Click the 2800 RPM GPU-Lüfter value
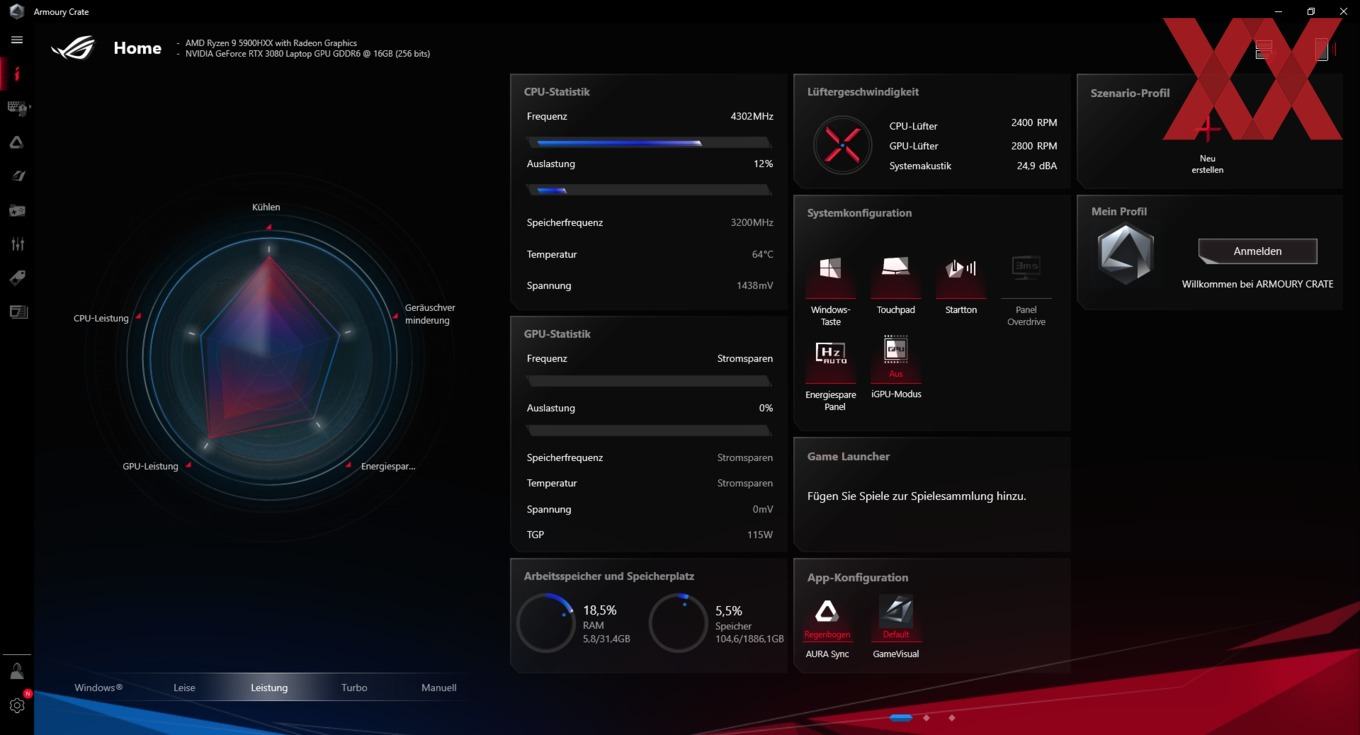Image resolution: width=1360 pixels, height=735 pixels. click(1034, 145)
